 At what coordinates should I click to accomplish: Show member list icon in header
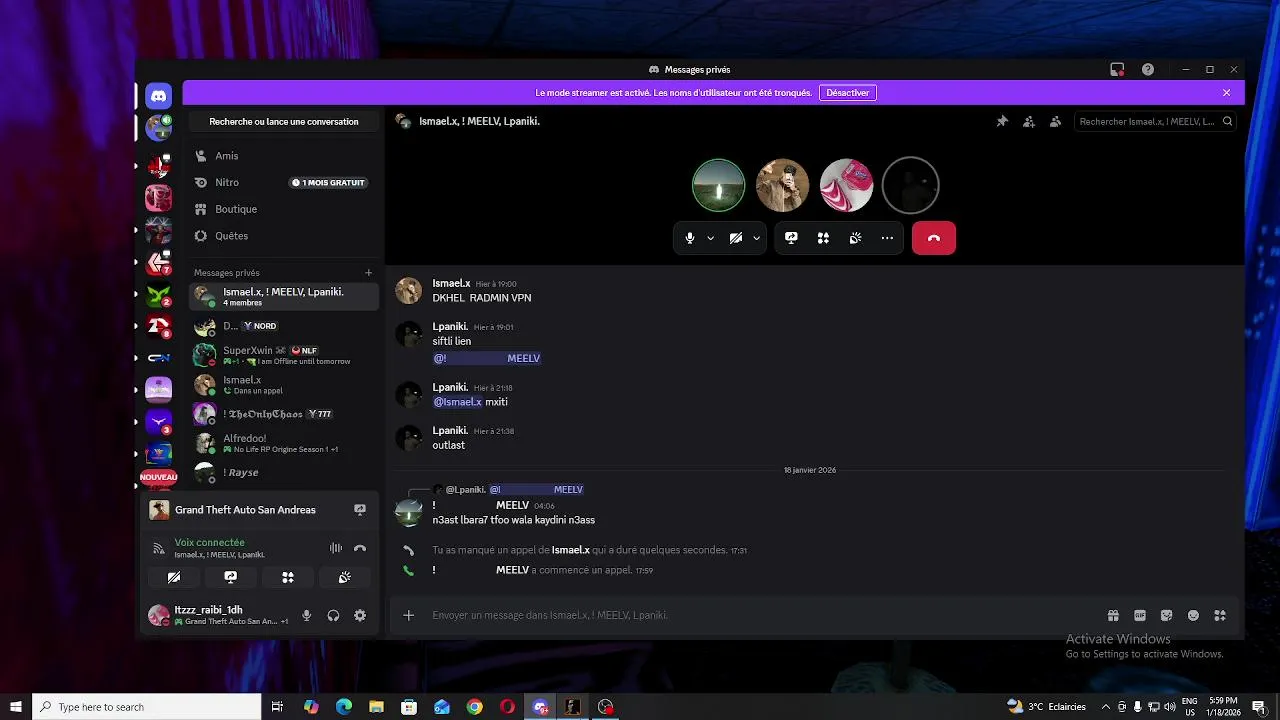(x=1055, y=122)
